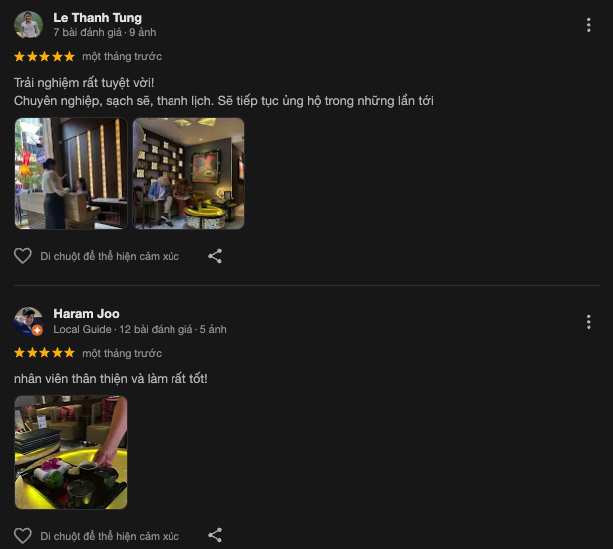The image size is (613, 549).
Task: Open options menu for Le Thanh Tung's review
Action: click(x=588, y=25)
